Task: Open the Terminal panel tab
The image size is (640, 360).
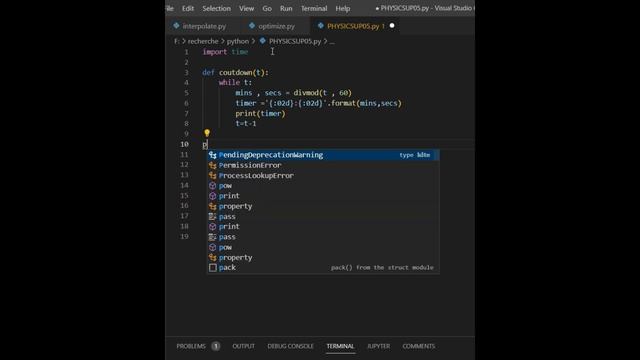Action: (340, 346)
